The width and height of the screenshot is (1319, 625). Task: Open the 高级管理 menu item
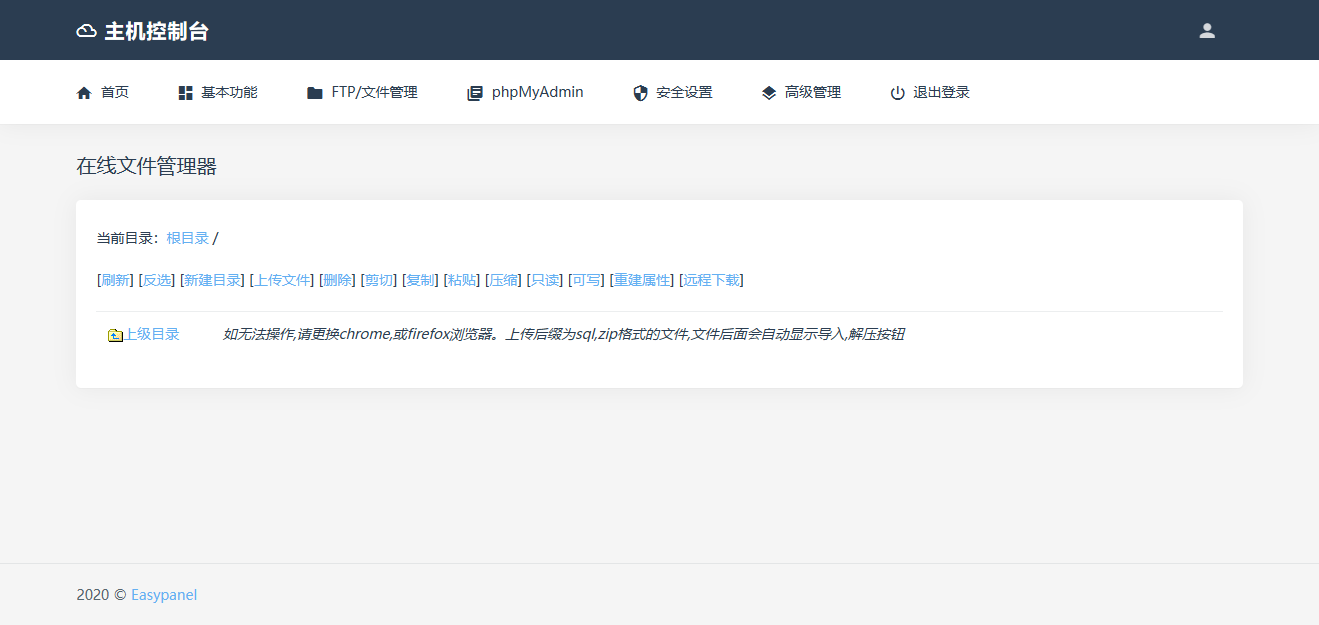pyautogui.click(x=812, y=92)
